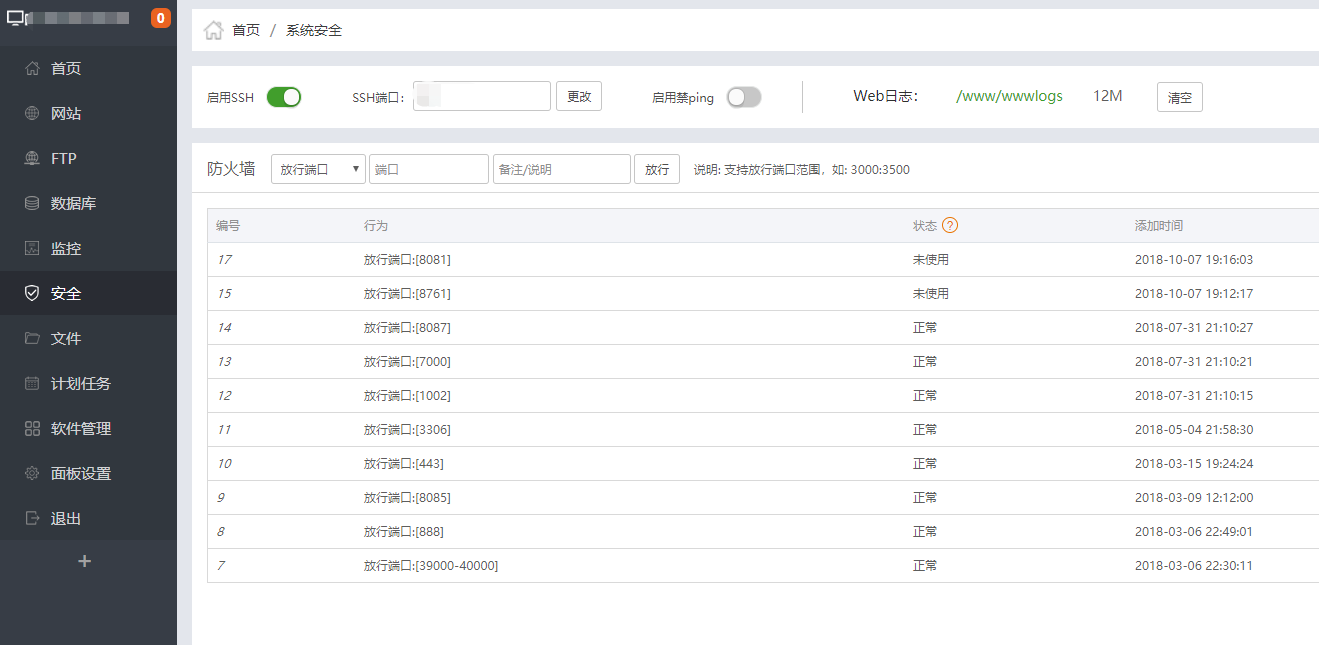This screenshot has width=1319, height=645.
Task: Click the globe icon for 网站
Action: click(x=32, y=114)
